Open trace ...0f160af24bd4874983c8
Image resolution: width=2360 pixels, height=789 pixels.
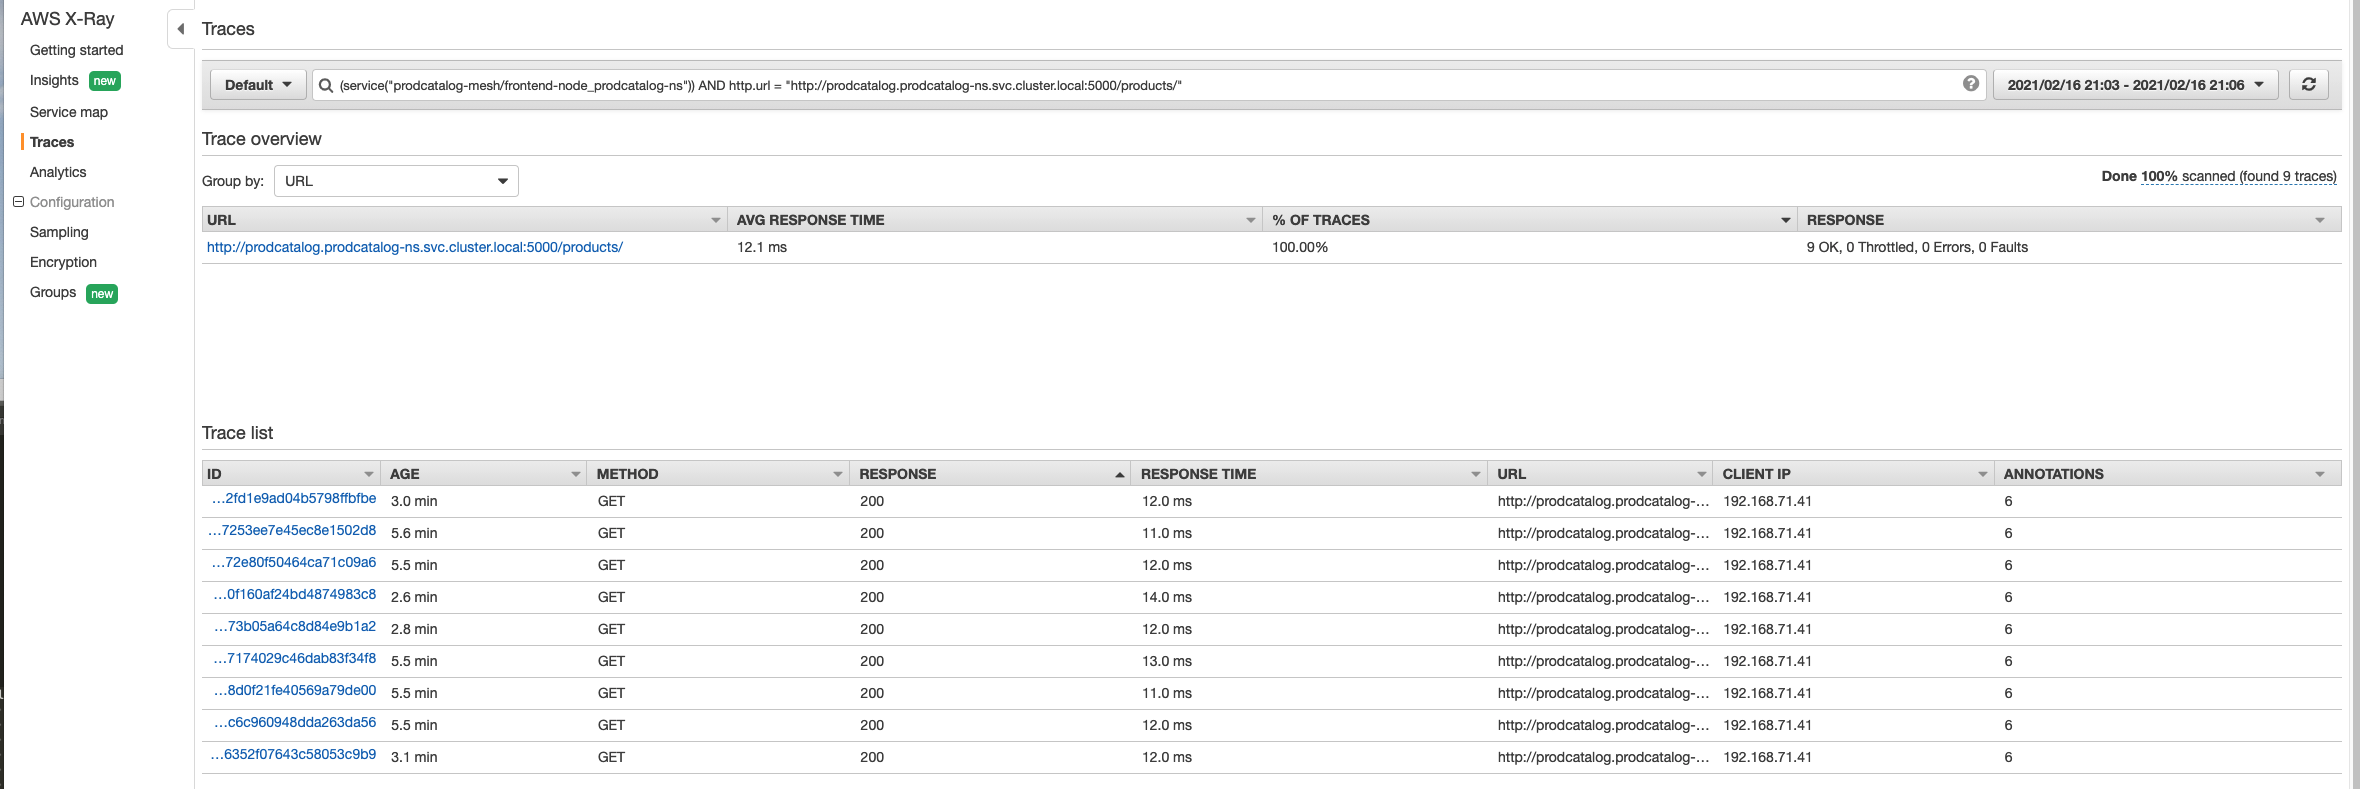pos(295,594)
